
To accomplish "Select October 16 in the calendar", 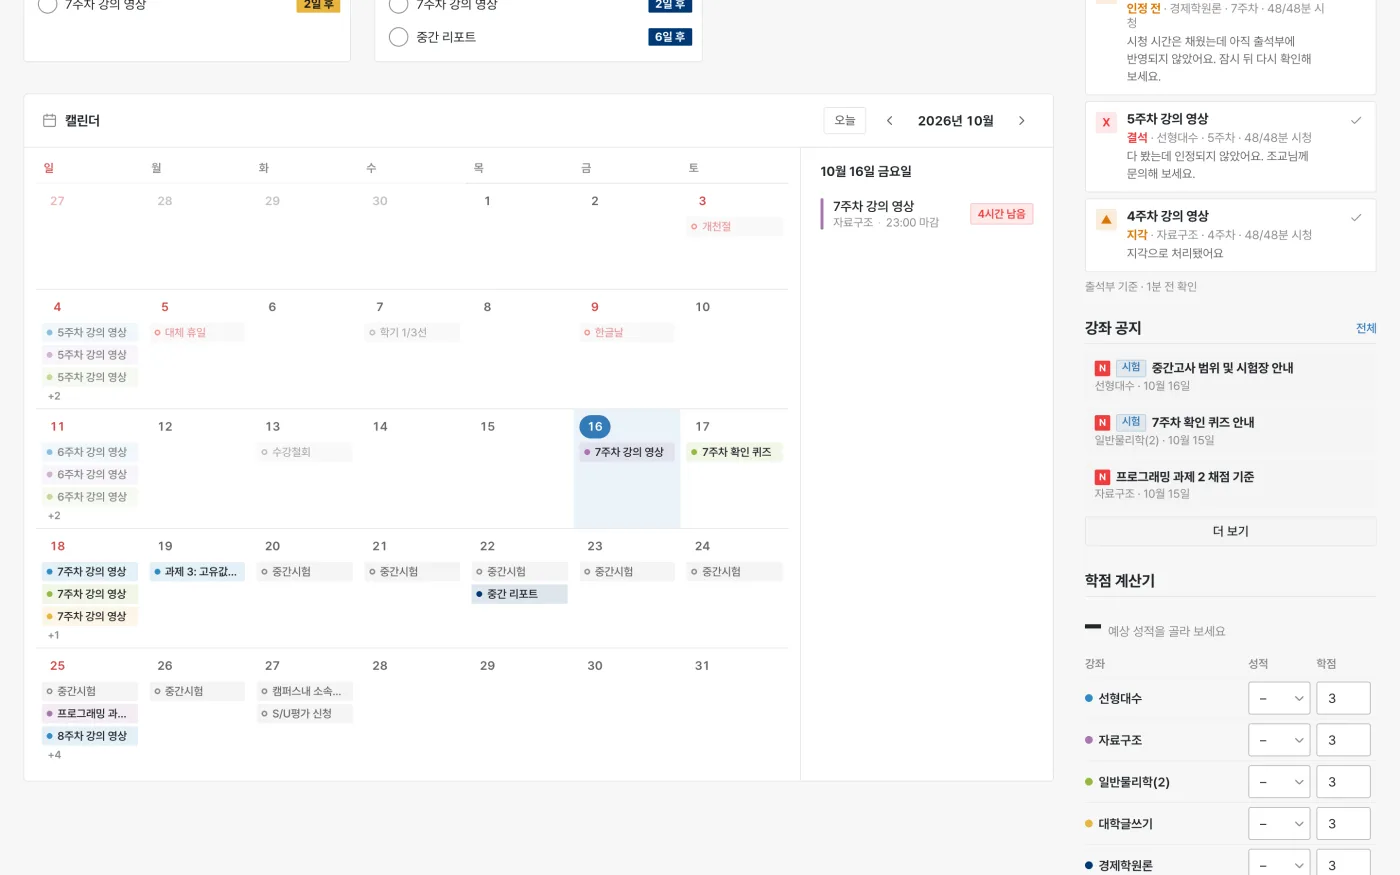I will point(595,427).
